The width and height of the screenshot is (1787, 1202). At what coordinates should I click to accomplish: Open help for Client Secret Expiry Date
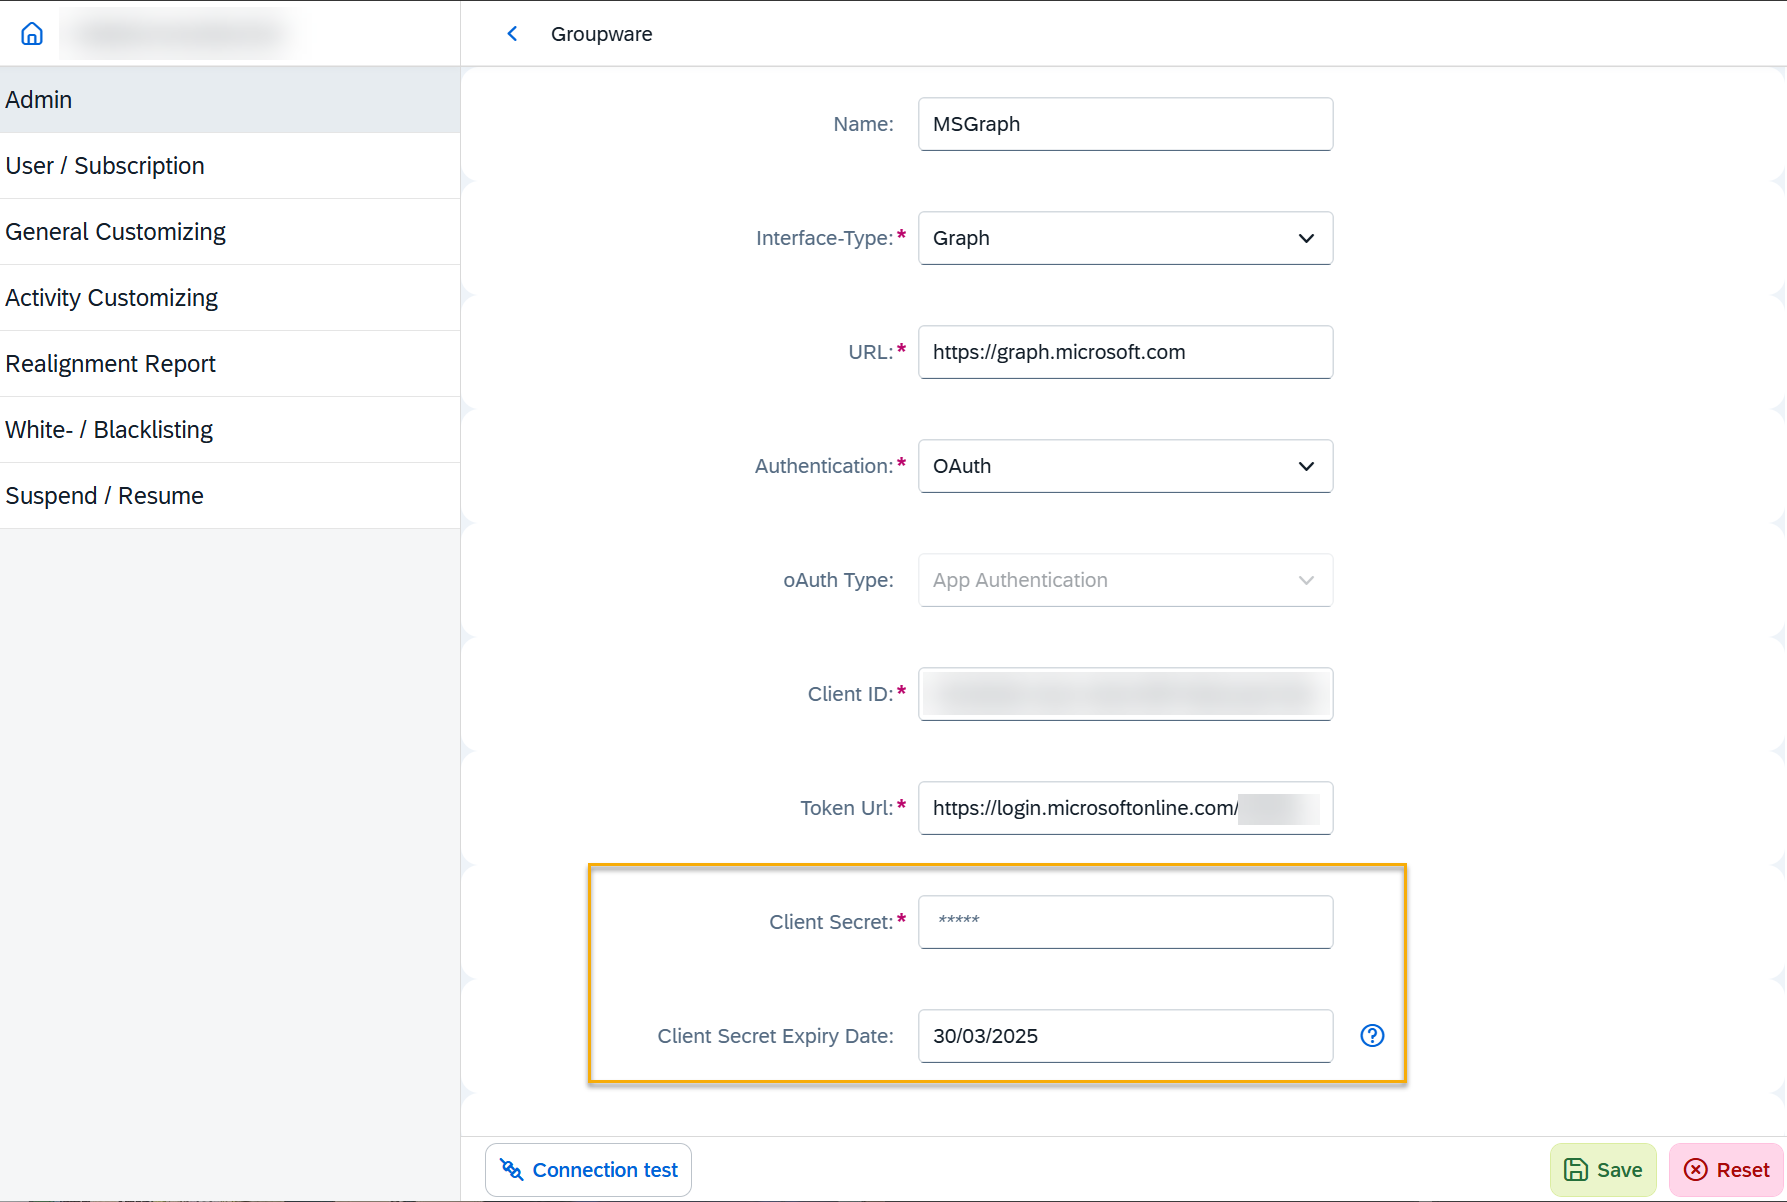coord(1372,1036)
